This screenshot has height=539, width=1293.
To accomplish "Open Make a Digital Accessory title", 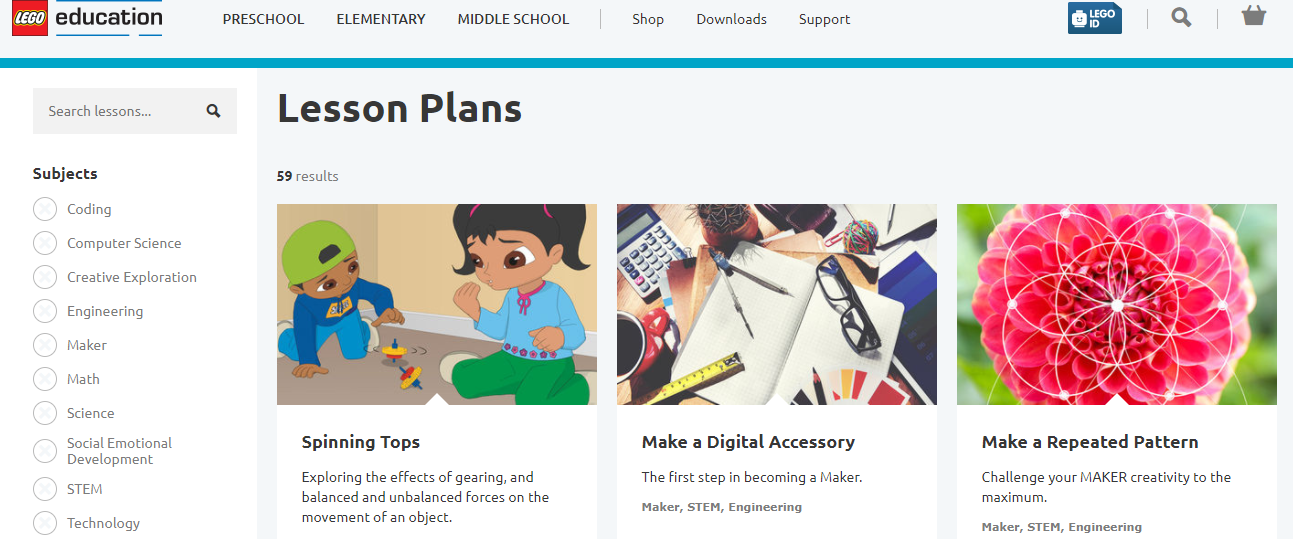I will tap(748, 442).
